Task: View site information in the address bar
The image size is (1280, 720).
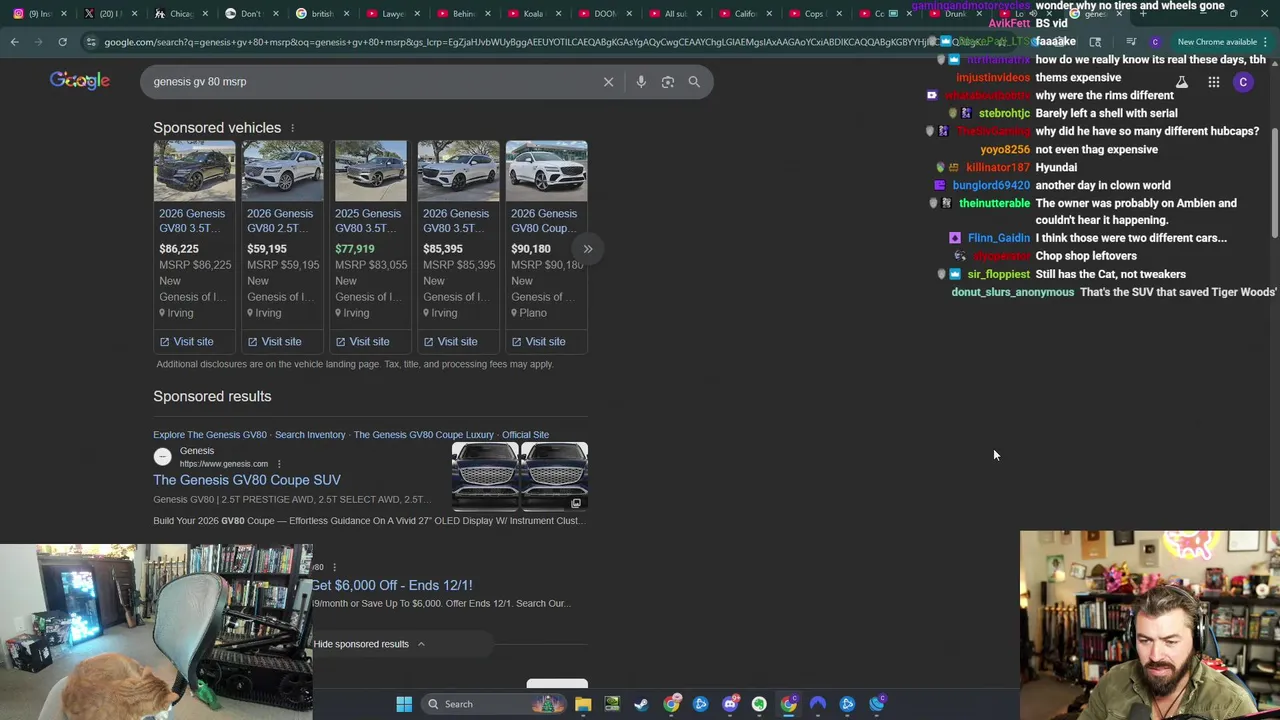Action: tap(91, 42)
